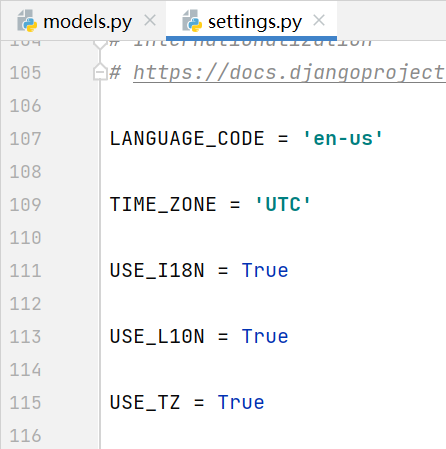
Task: Place cursor on TIME_ZONE variable
Action: coord(163,205)
